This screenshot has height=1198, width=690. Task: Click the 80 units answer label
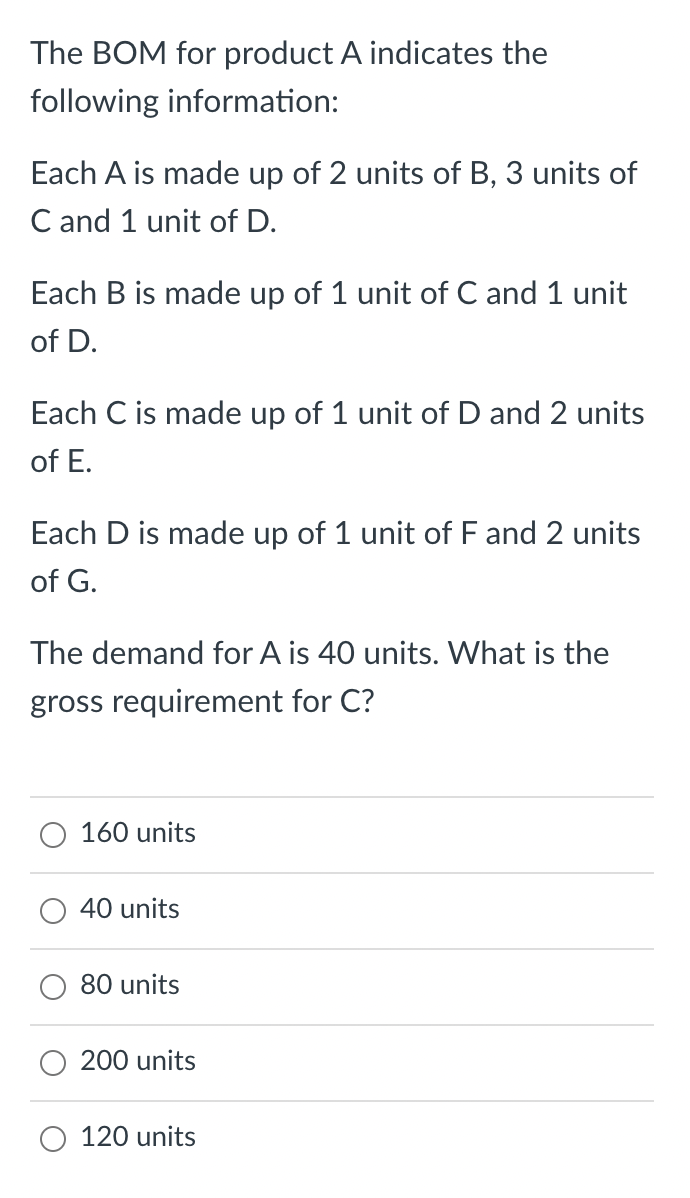pos(129,986)
